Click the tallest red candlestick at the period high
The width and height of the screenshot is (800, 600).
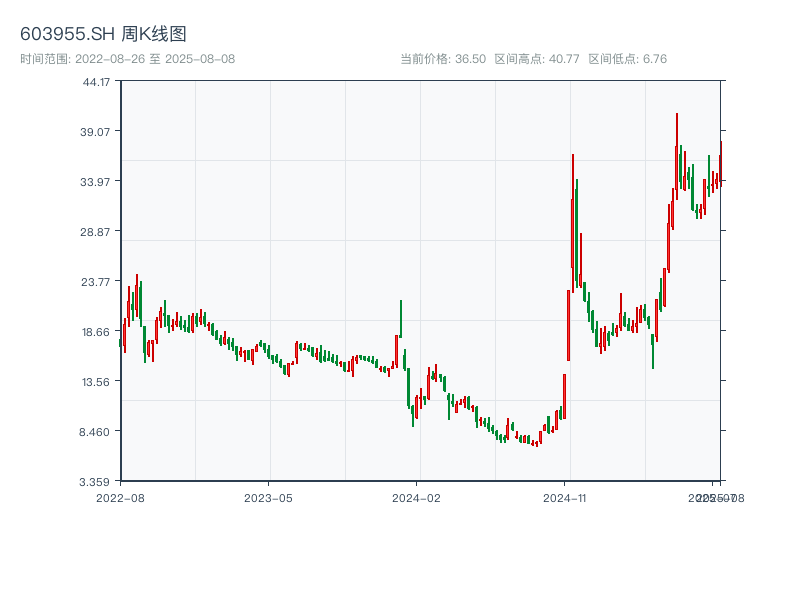[x=677, y=156]
